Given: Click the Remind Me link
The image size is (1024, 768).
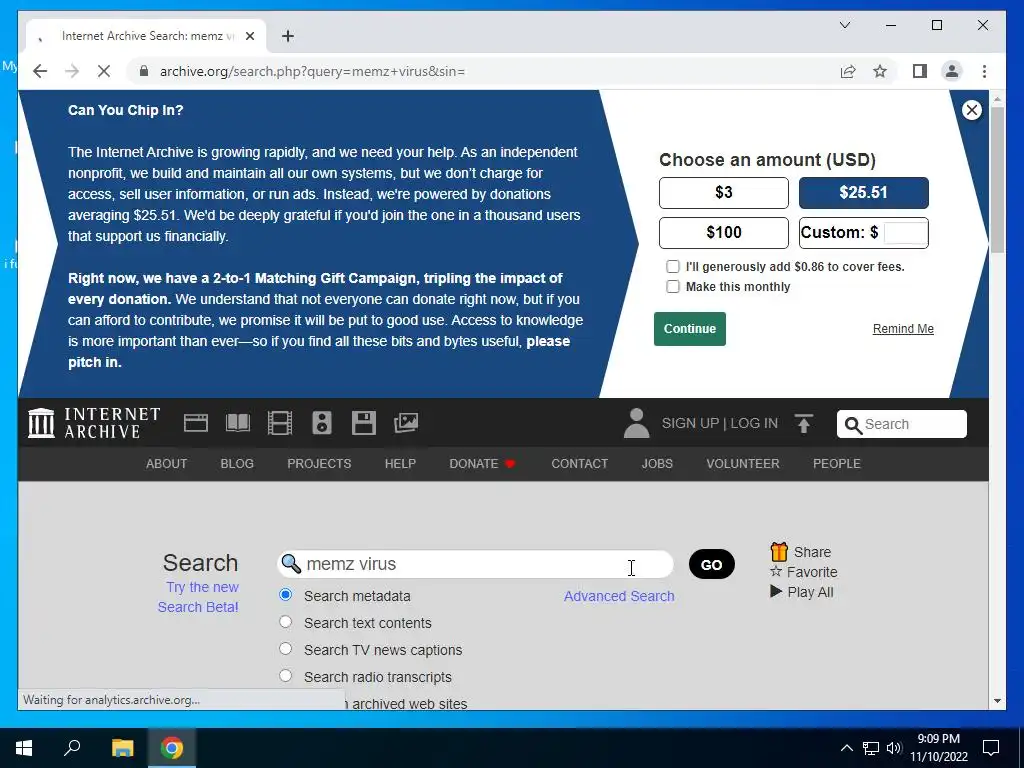Looking at the screenshot, I should pos(903,328).
